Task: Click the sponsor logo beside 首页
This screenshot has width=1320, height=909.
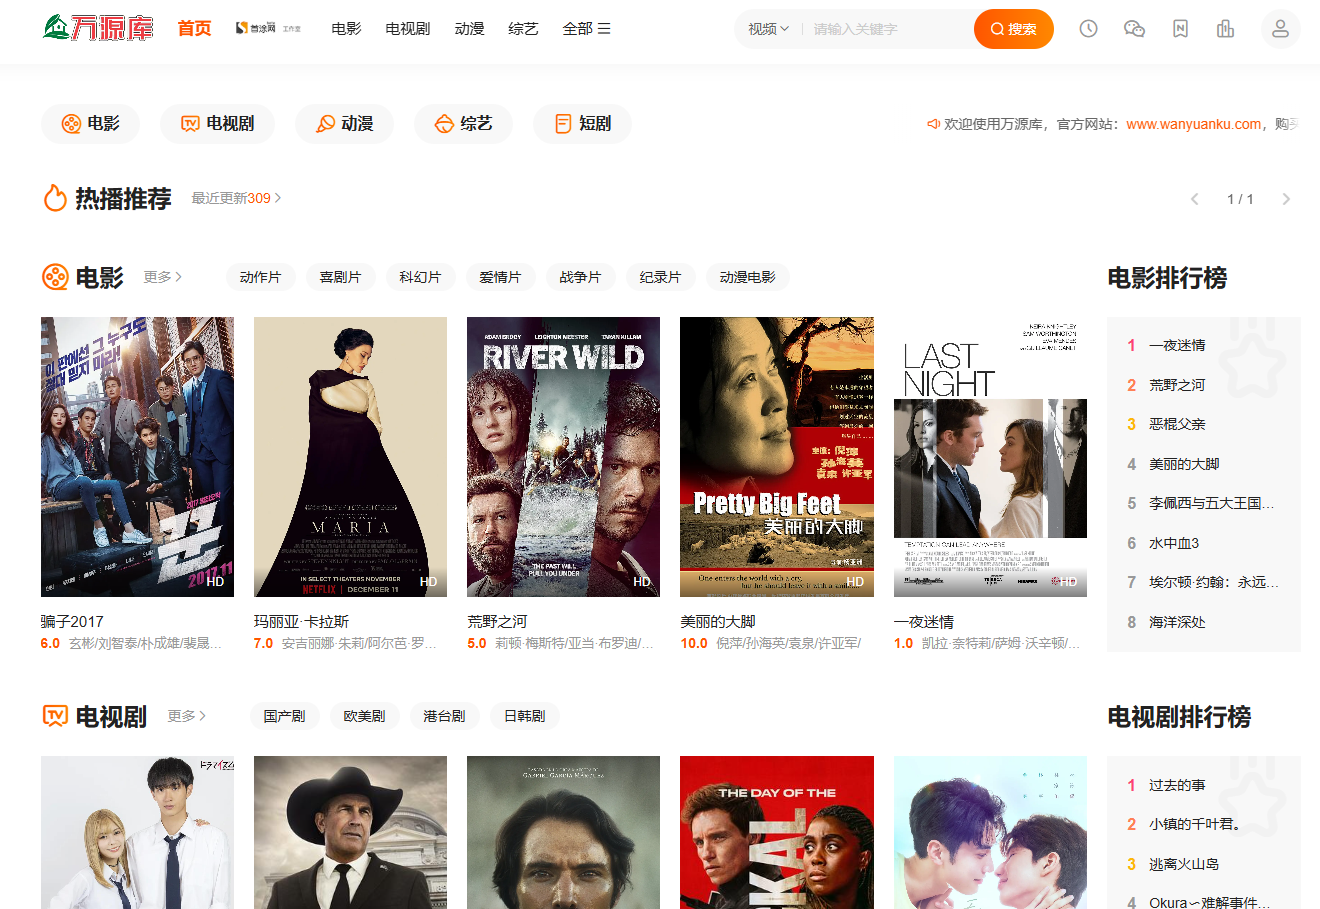Action: pyautogui.click(x=268, y=28)
